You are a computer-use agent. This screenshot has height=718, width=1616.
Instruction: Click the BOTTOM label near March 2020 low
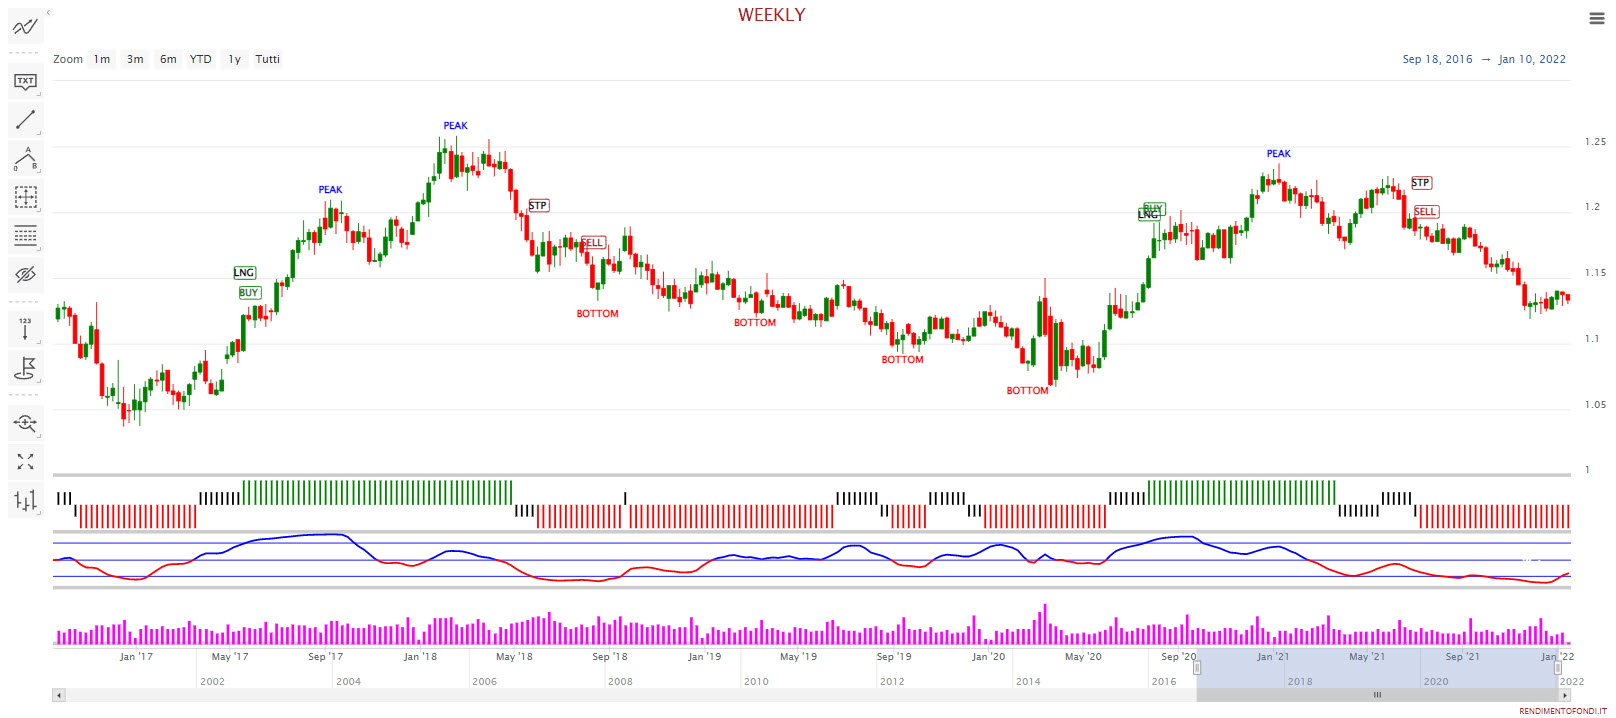coord(1027,391)
